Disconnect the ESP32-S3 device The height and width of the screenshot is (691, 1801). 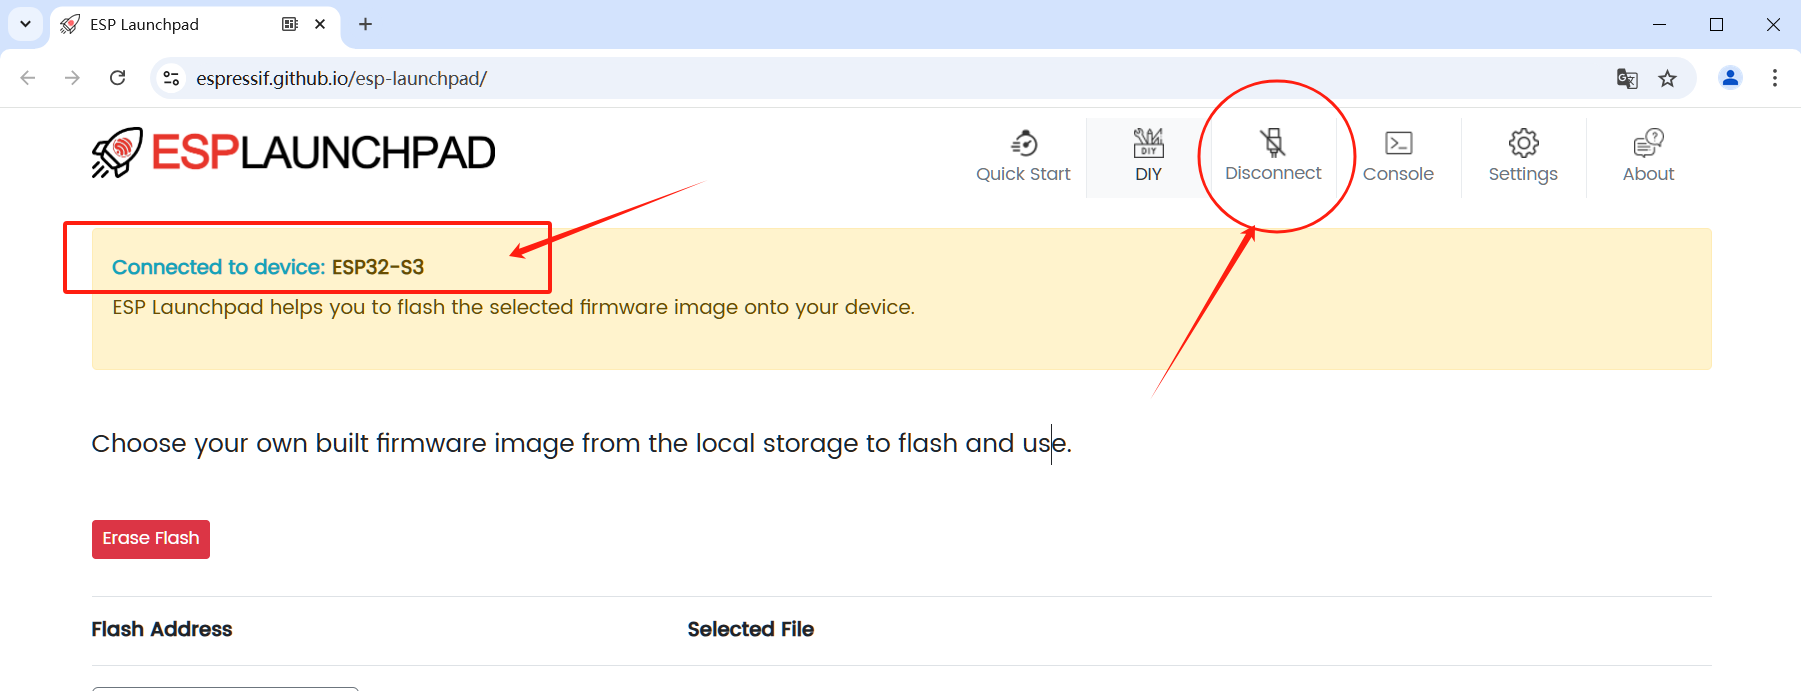1273,156
